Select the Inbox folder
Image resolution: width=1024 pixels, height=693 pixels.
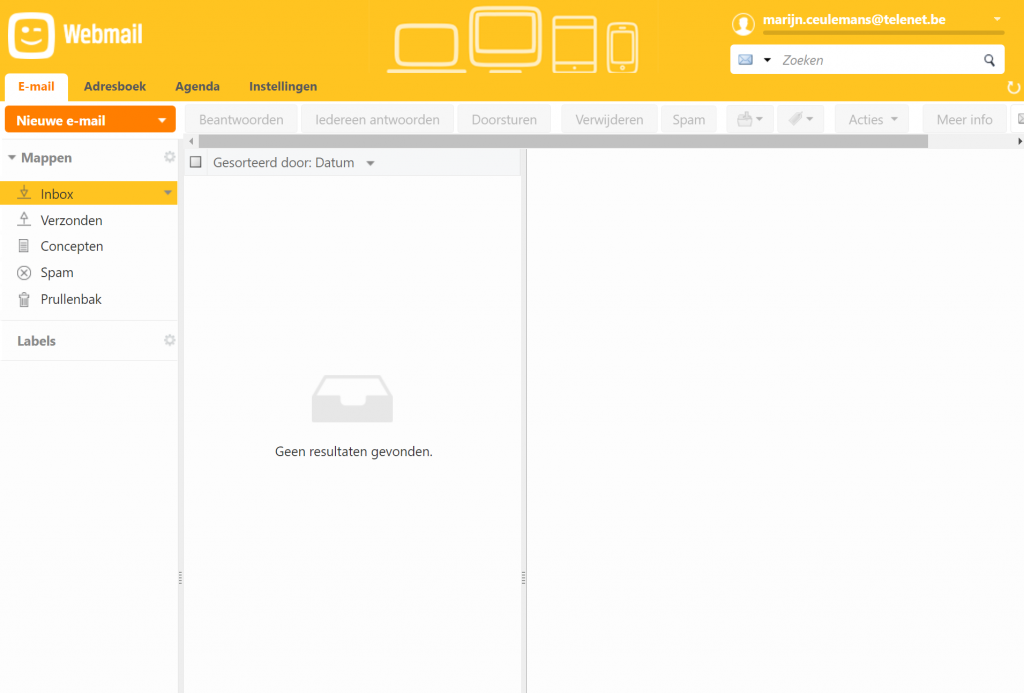point(89,193)
